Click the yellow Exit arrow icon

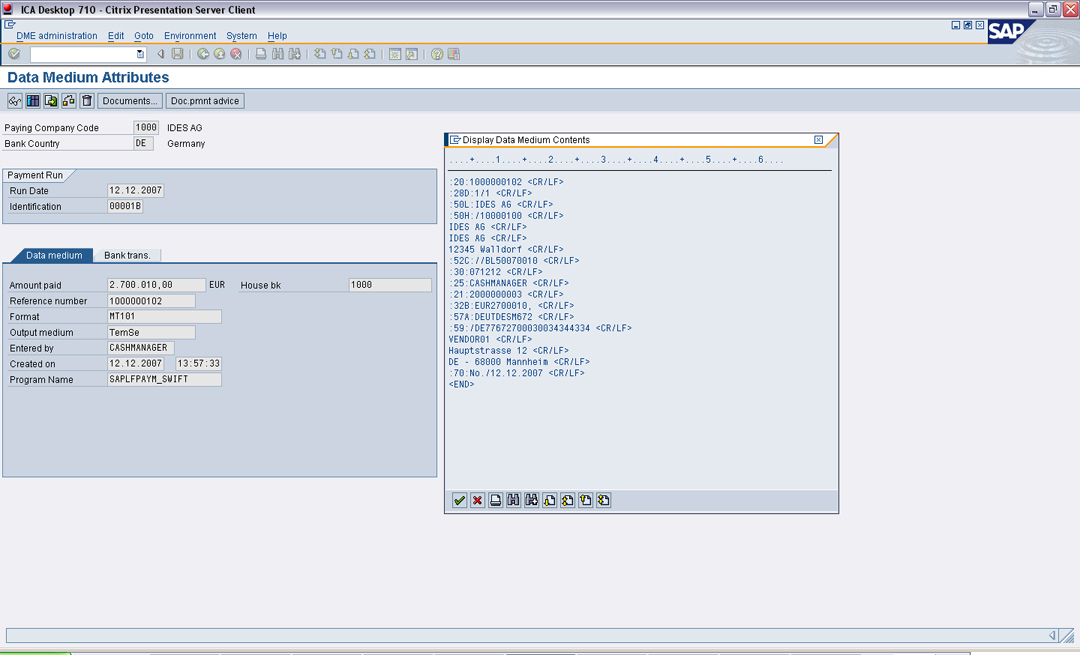click(220, 54)
